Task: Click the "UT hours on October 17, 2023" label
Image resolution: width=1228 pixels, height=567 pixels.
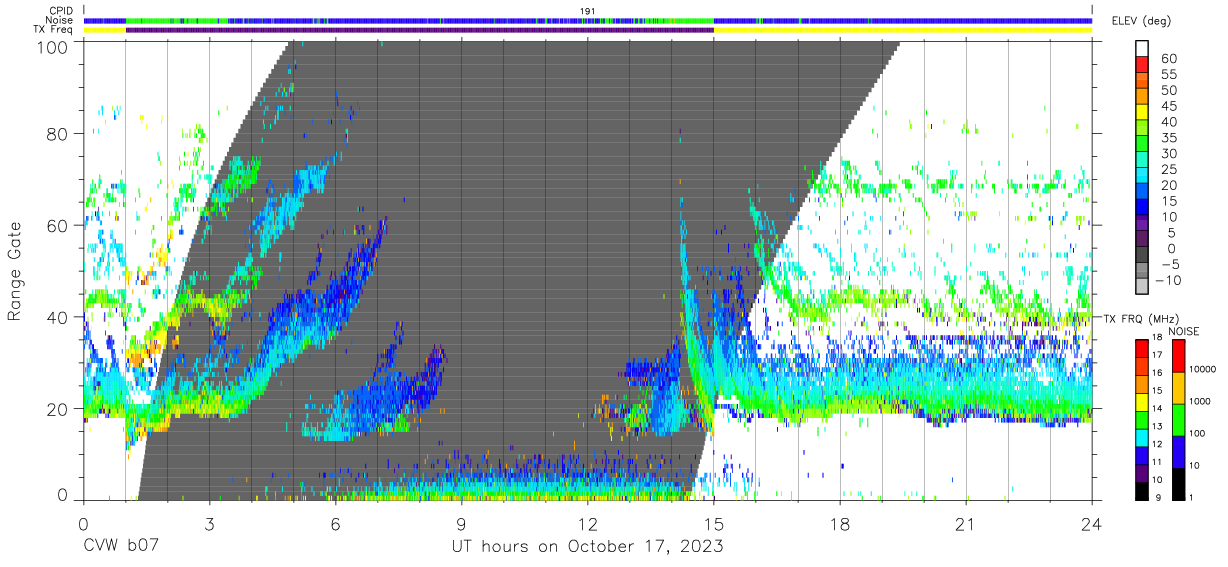Action: [x=588, y=547]
